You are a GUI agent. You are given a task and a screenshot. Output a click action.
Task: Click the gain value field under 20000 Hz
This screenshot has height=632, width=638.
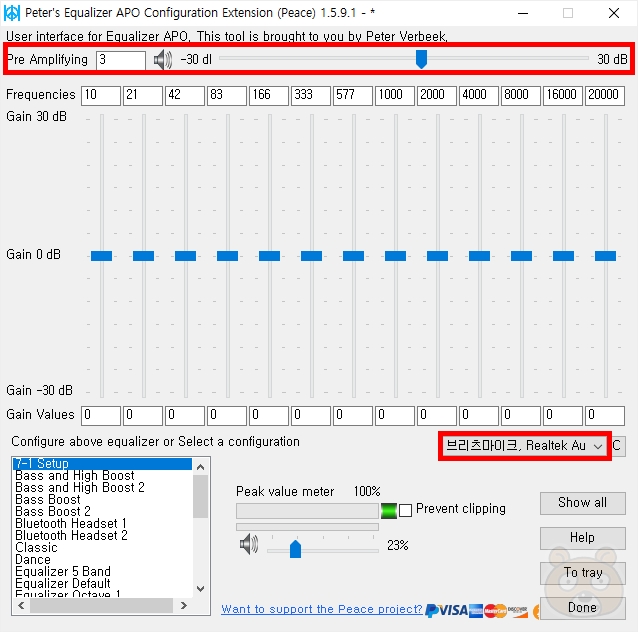pos(605,416)
